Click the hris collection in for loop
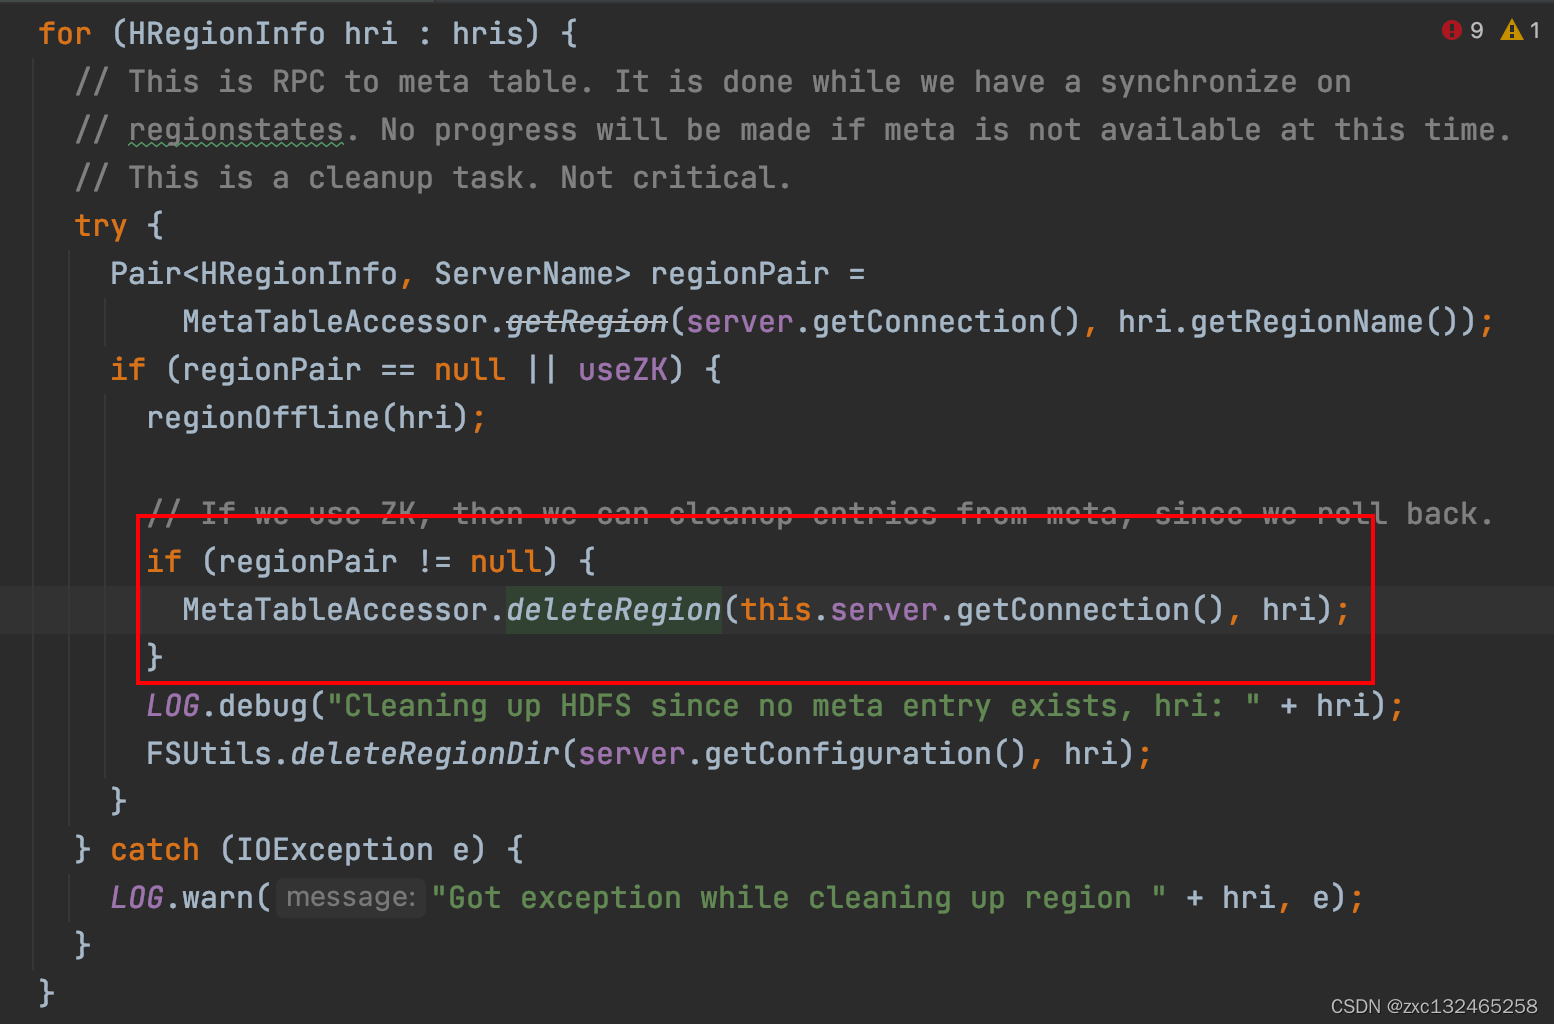Screen dimensions: 1554x1024 click(x=487, y=33)
